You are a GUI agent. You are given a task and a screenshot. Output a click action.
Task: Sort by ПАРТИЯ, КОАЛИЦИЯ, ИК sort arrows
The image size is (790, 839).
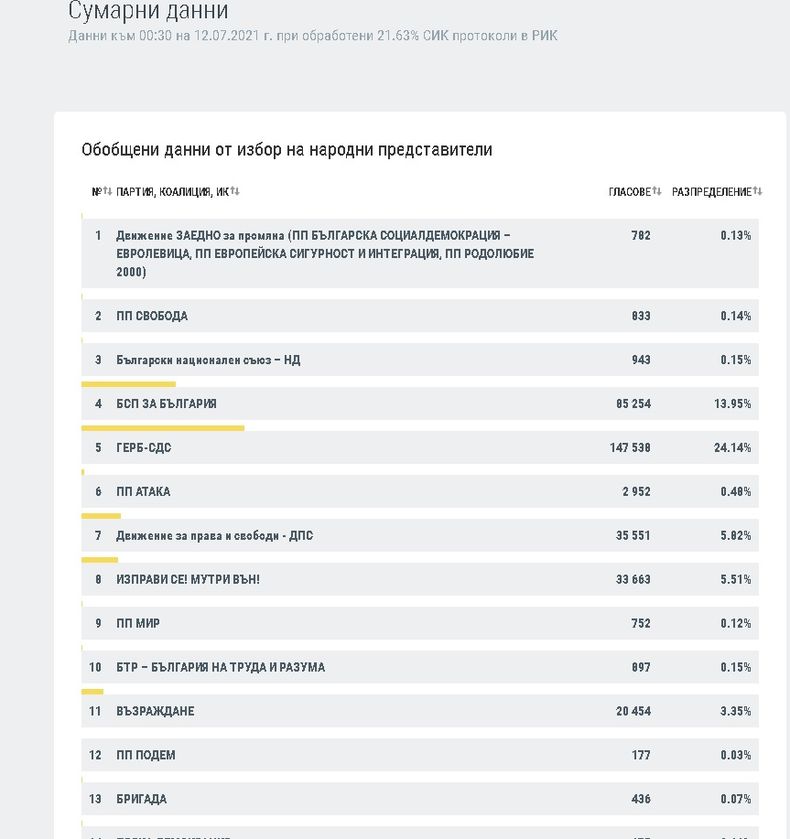(x=235, y=191)
